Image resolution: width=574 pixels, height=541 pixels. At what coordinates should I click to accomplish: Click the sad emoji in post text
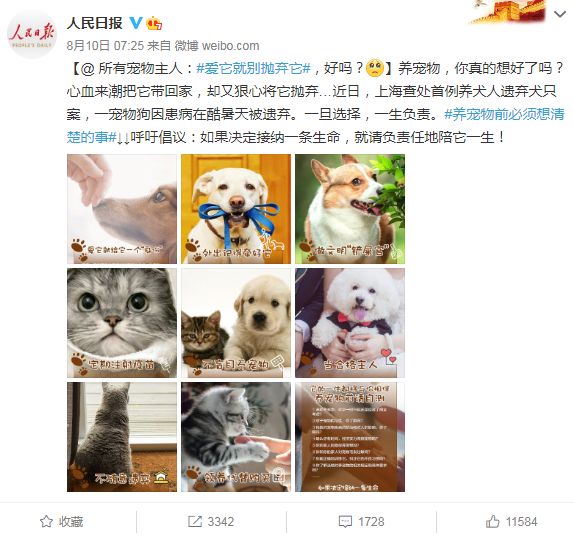pyautogui.click(x=374, y=68)
